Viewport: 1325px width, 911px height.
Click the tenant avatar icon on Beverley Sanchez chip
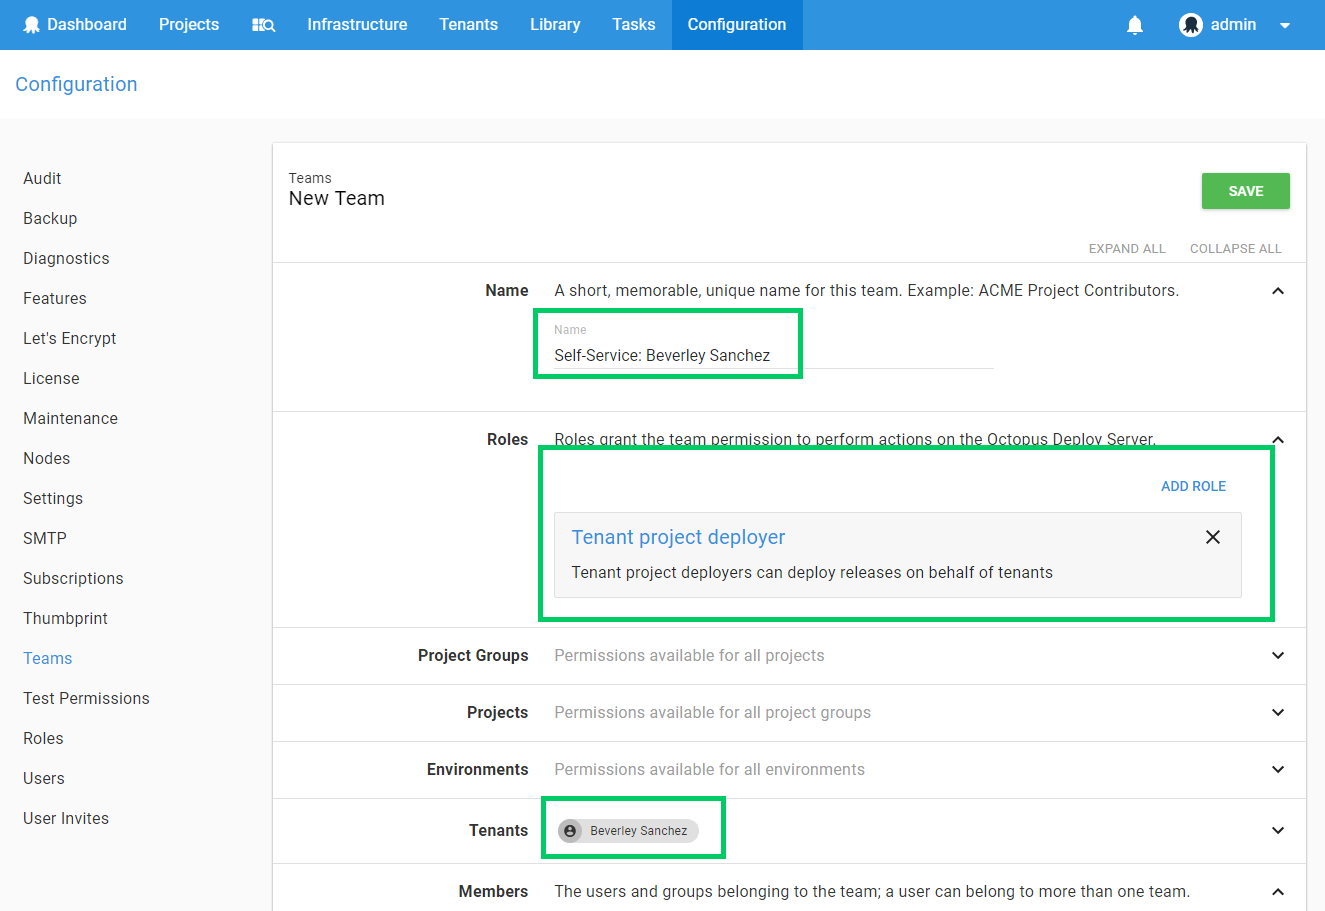pos(570,831)
